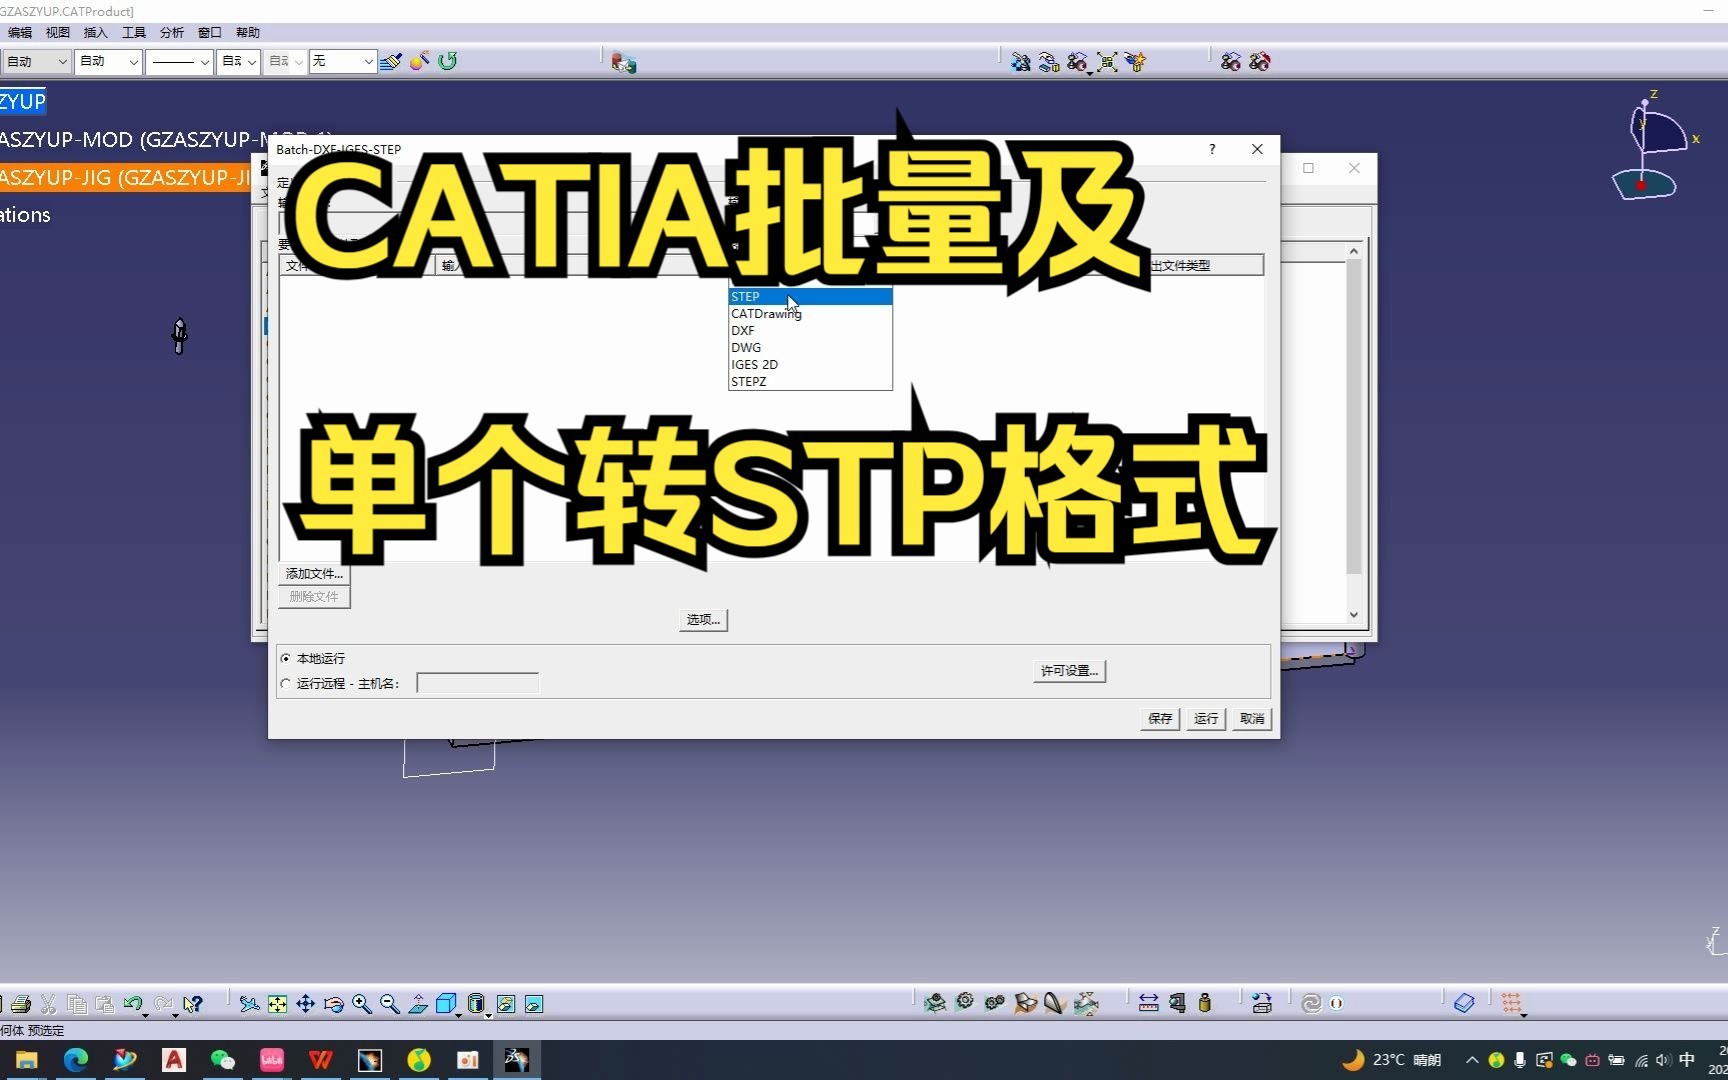The image size is (1728, 1080).
Task: Open the 工具 menu
Action: 134,32
